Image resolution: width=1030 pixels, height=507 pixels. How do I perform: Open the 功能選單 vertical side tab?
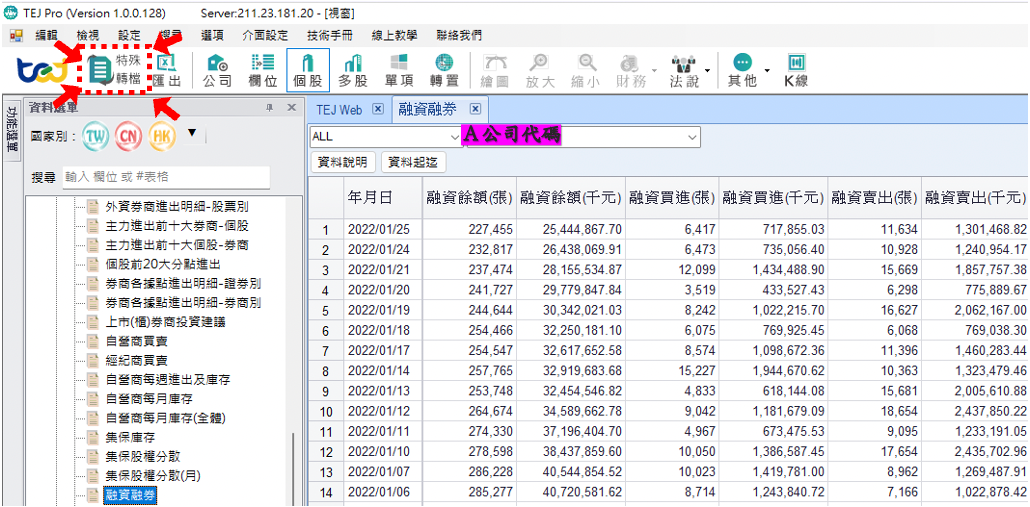pyautogui.click(x=11, y=129)
